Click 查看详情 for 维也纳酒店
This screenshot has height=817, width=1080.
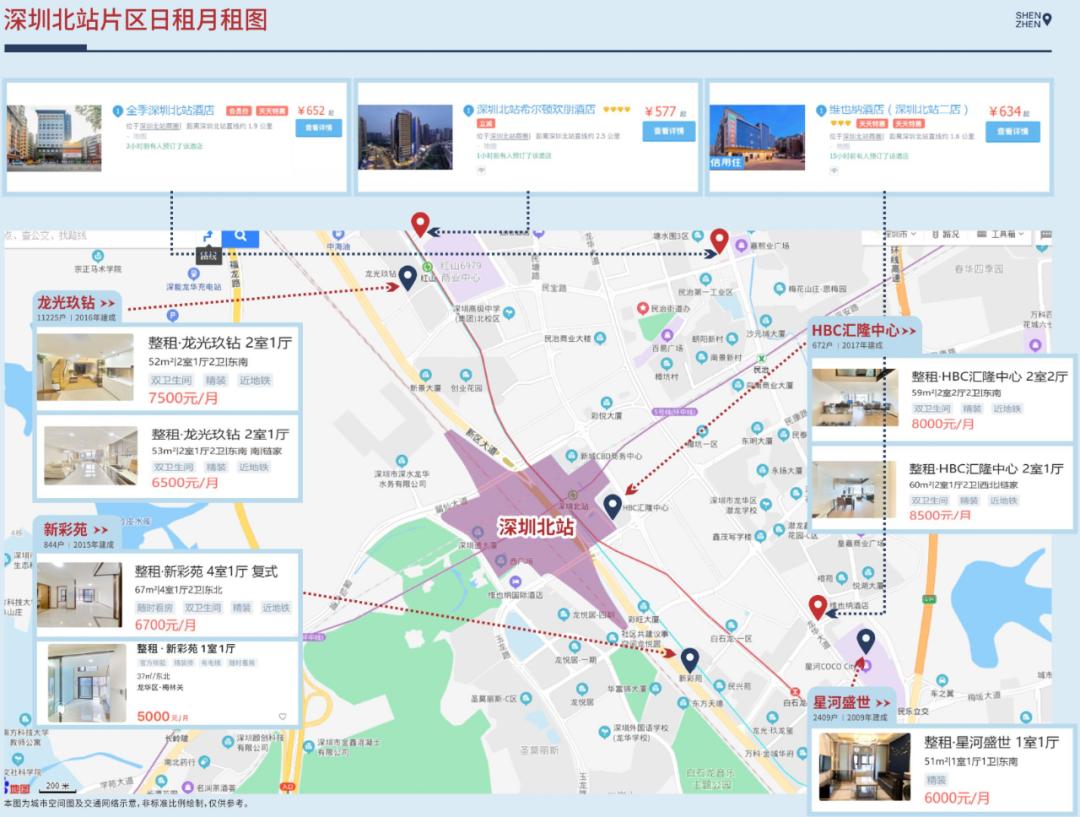pos(1012,132)
